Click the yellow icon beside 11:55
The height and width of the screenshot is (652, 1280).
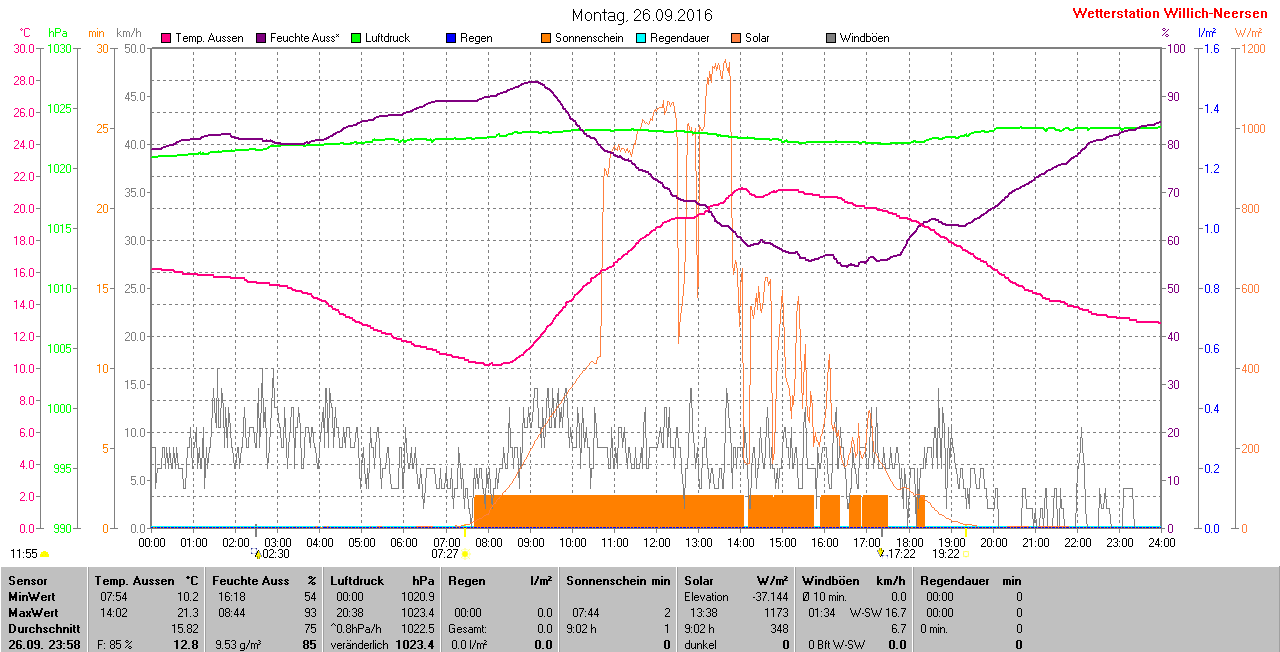click(x=45, y=553)
